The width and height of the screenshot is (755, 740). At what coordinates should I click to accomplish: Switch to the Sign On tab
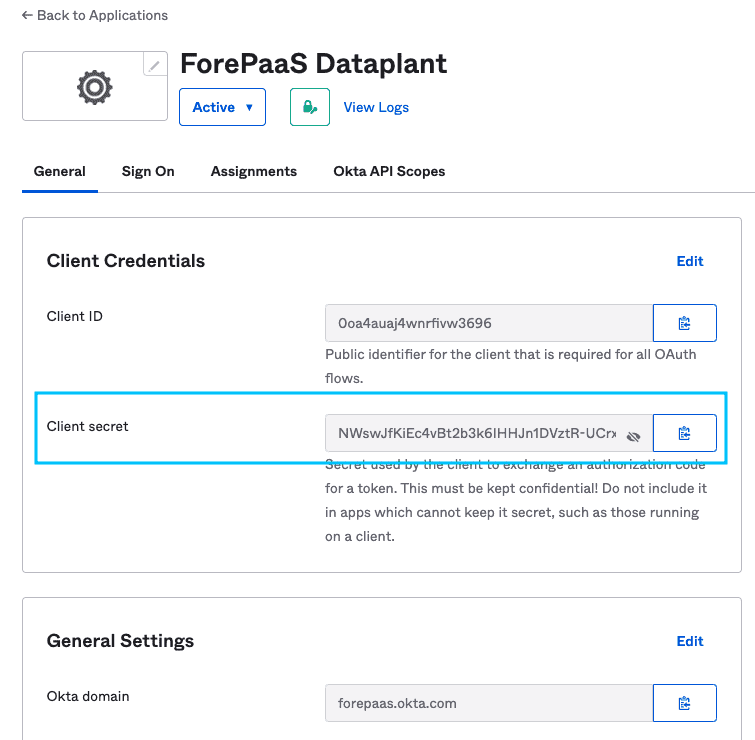148,171
